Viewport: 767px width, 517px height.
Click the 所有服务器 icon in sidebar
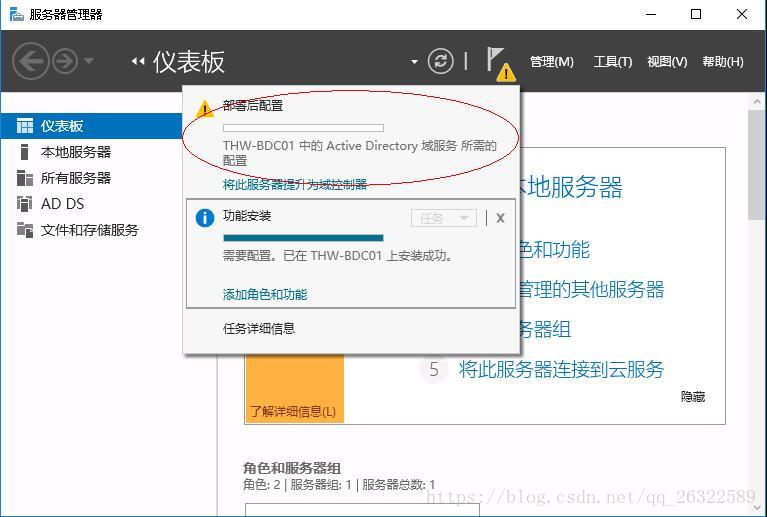pos(24,178)
